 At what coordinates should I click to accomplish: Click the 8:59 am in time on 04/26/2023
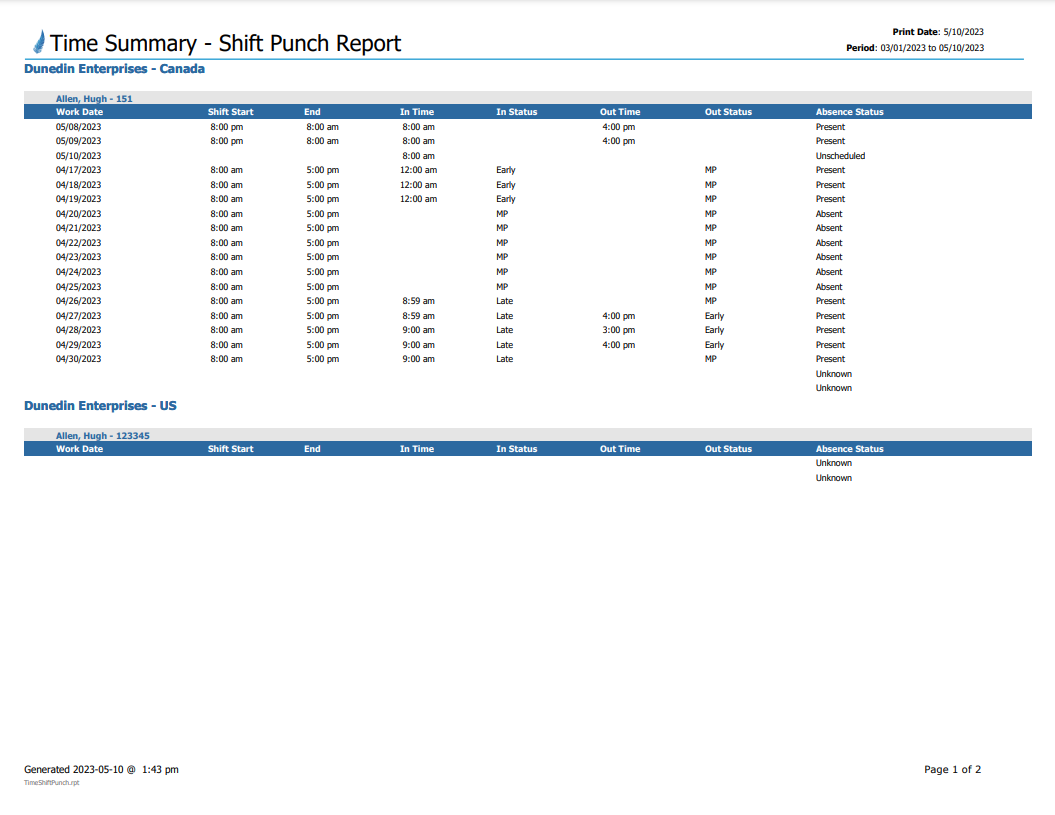417,301
